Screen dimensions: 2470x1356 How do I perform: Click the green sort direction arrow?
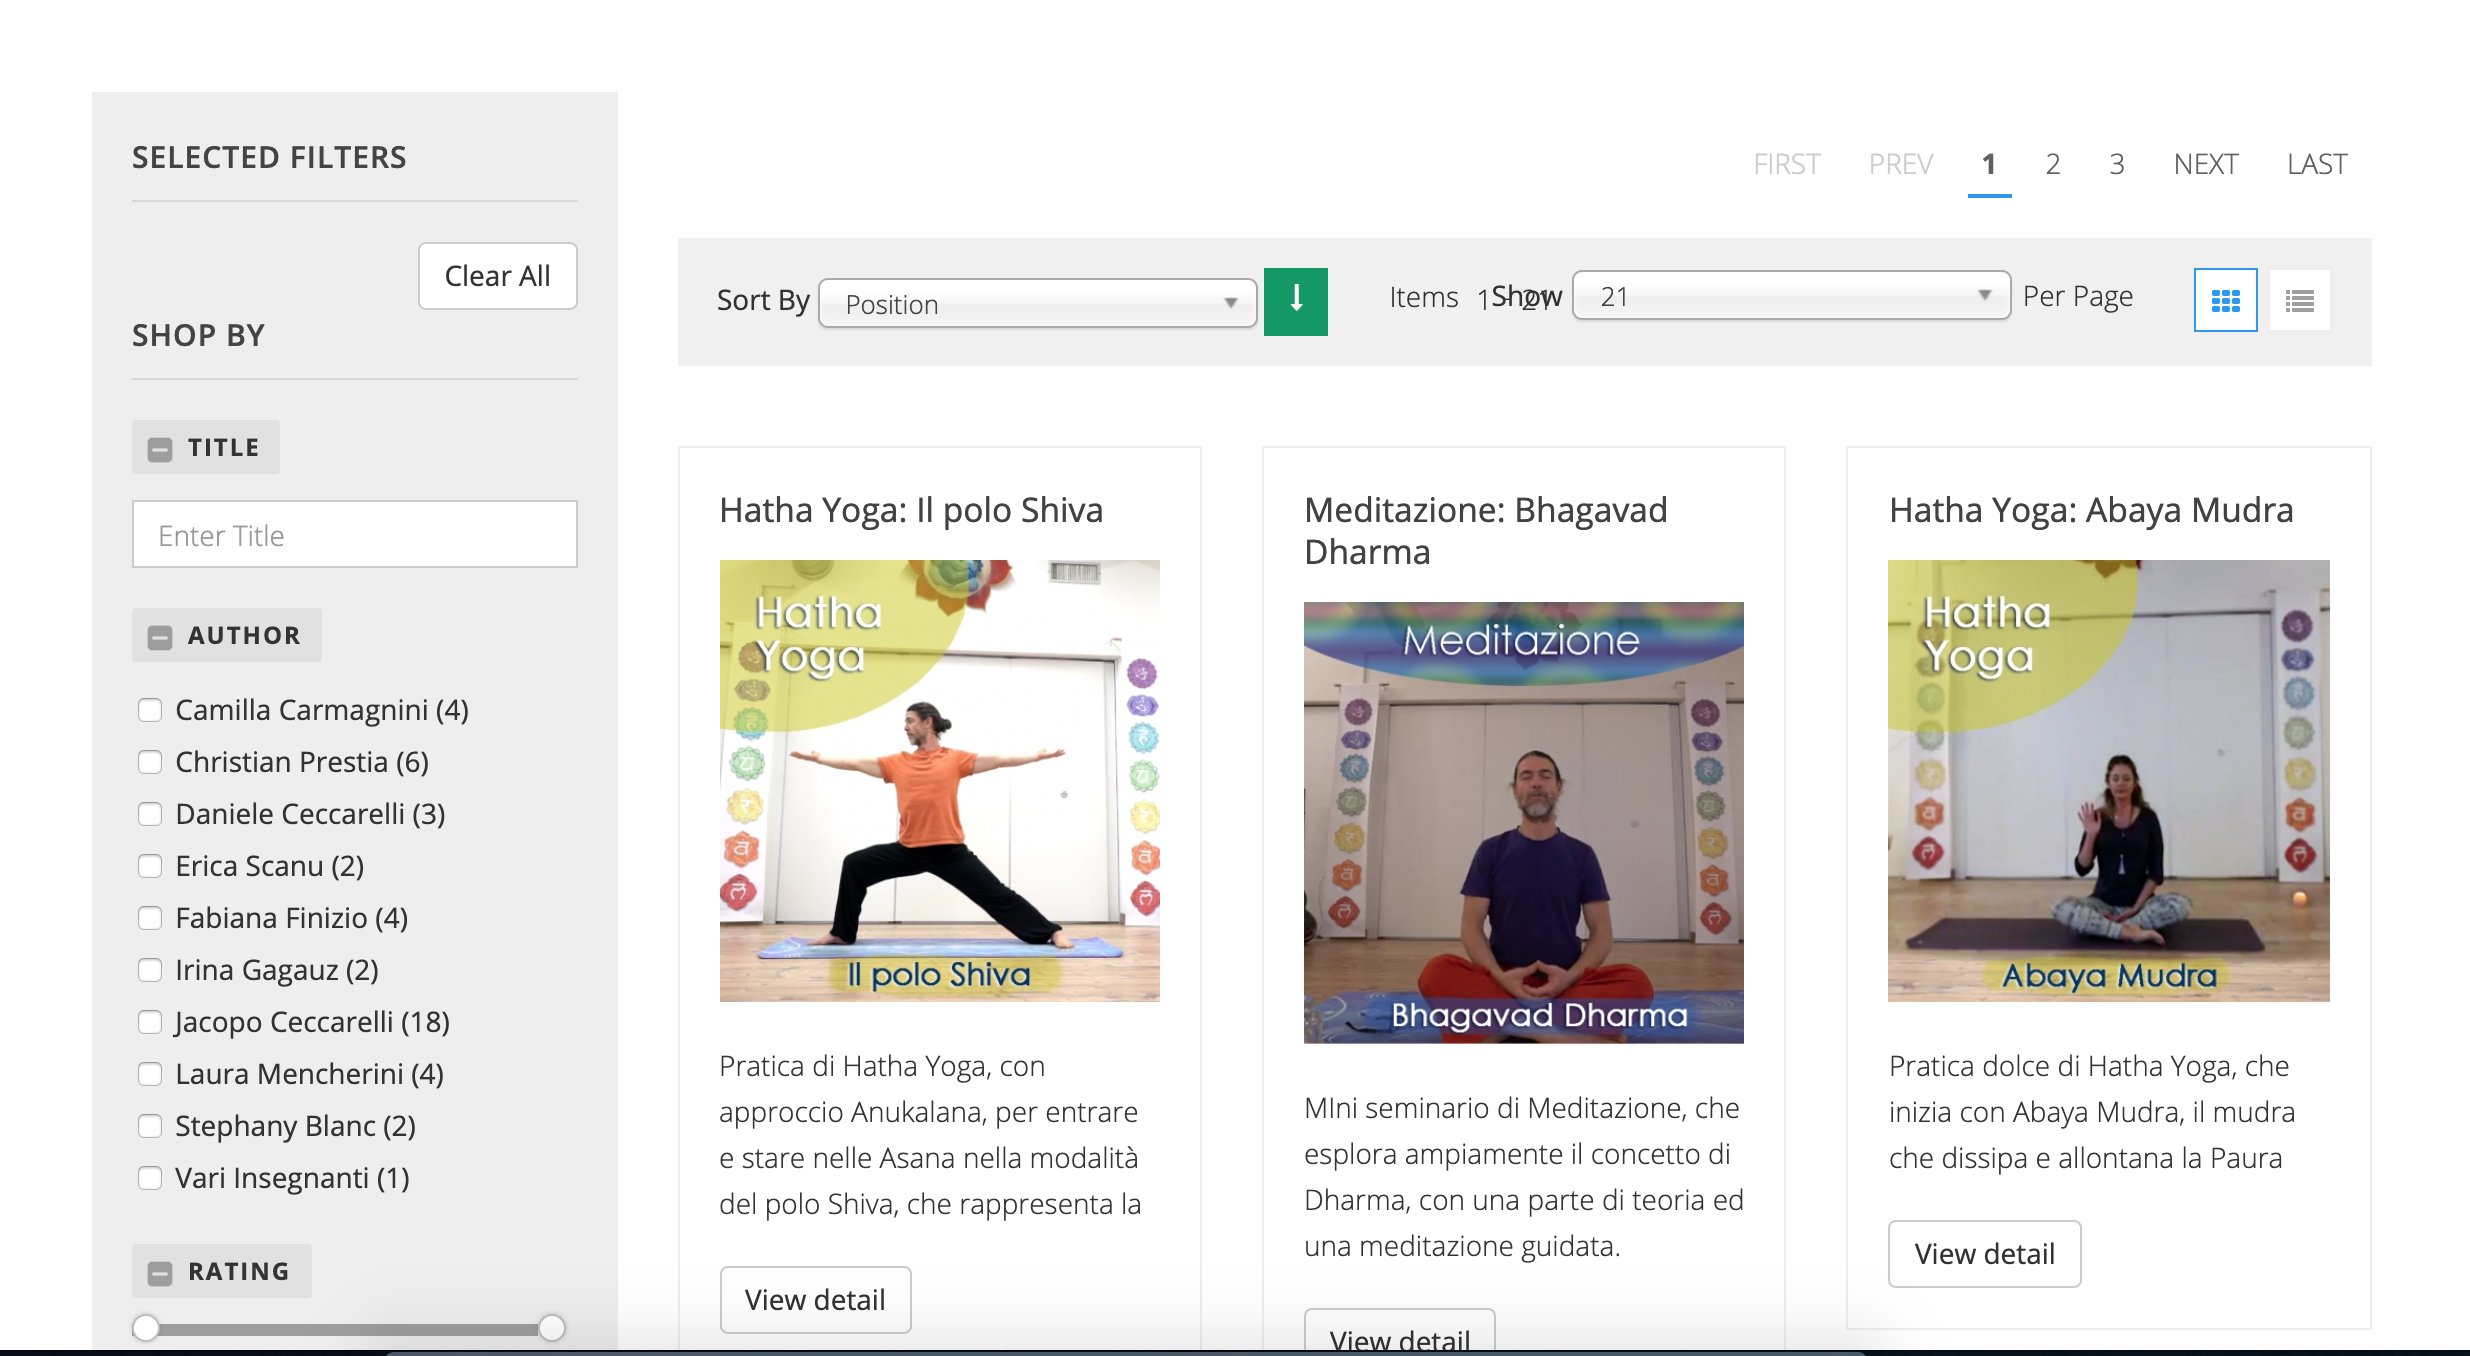click(1295, 301)
